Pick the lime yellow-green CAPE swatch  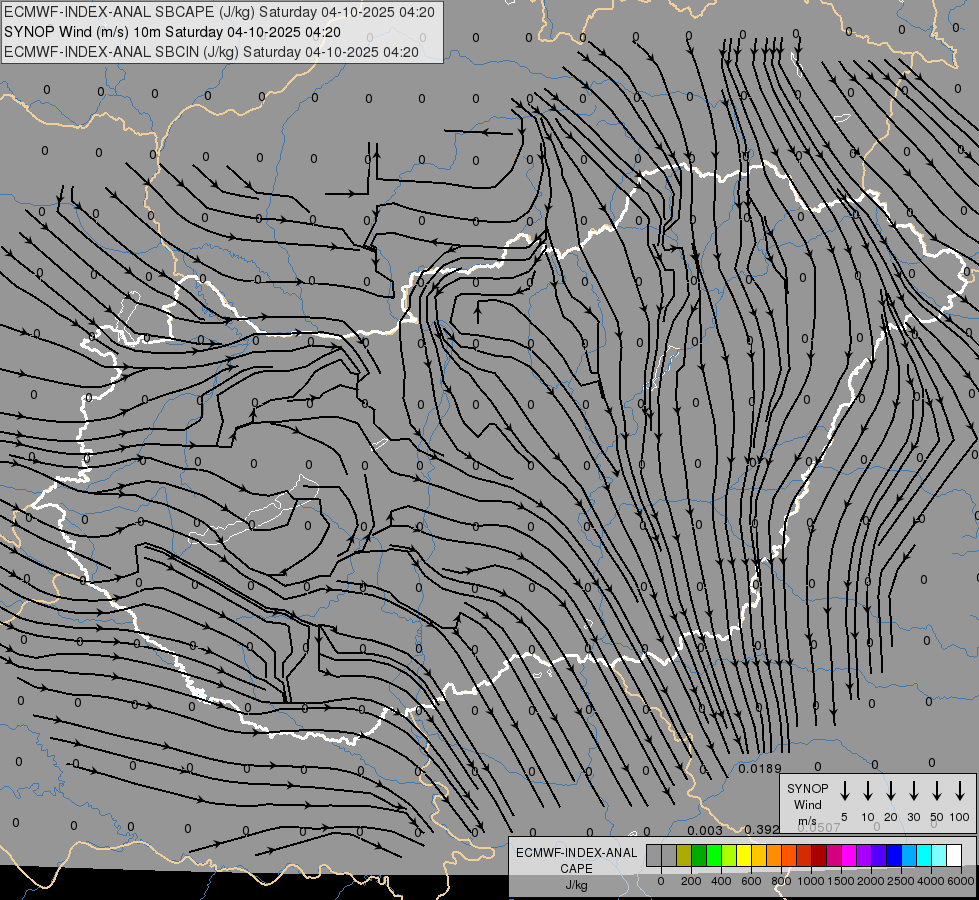(x=729, y=855)
